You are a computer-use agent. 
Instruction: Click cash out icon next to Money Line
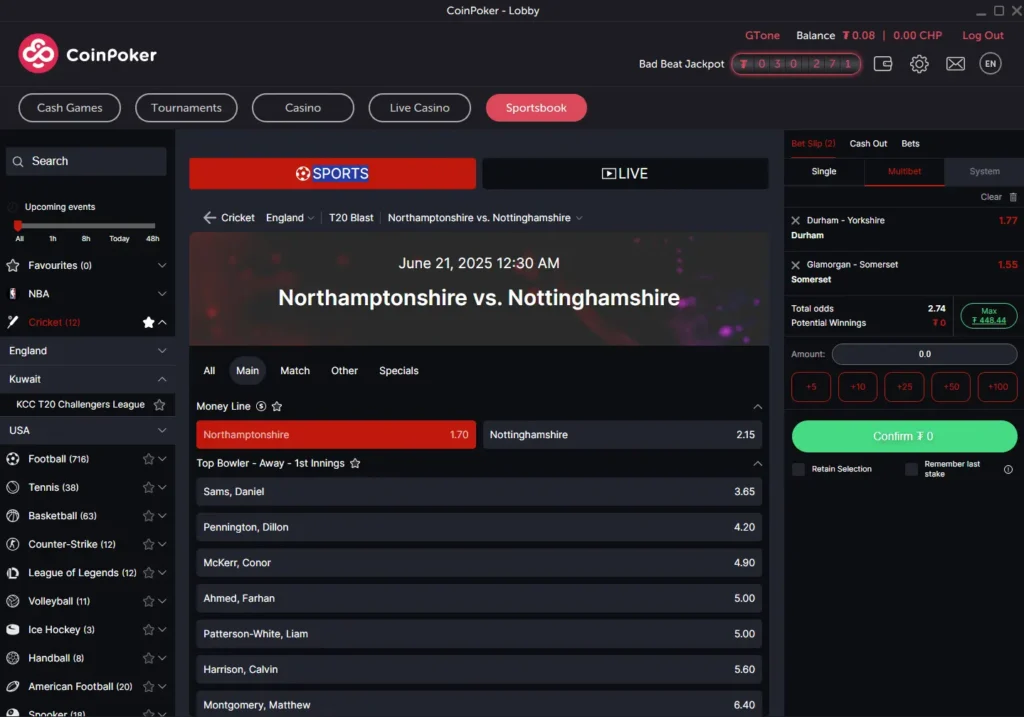point(261,406)
